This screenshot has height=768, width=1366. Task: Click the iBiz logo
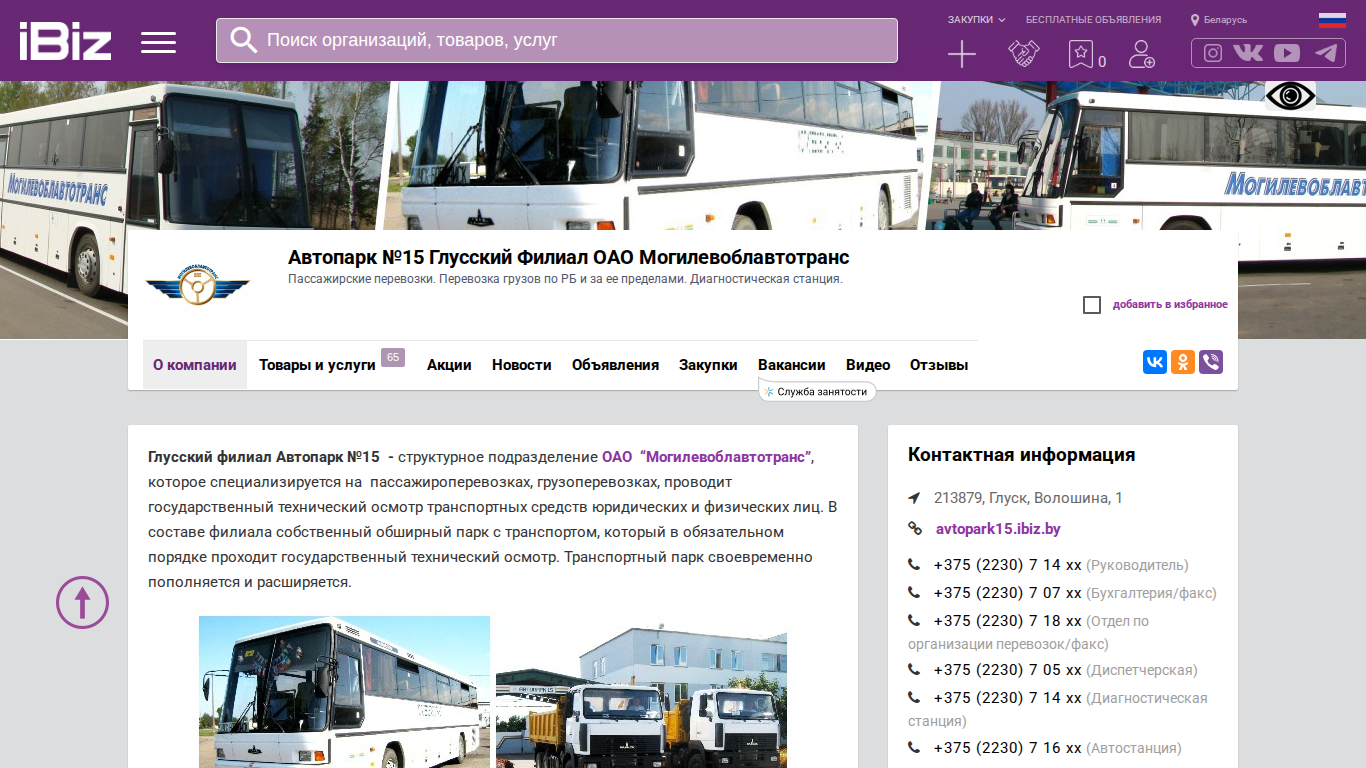point(65,41)
